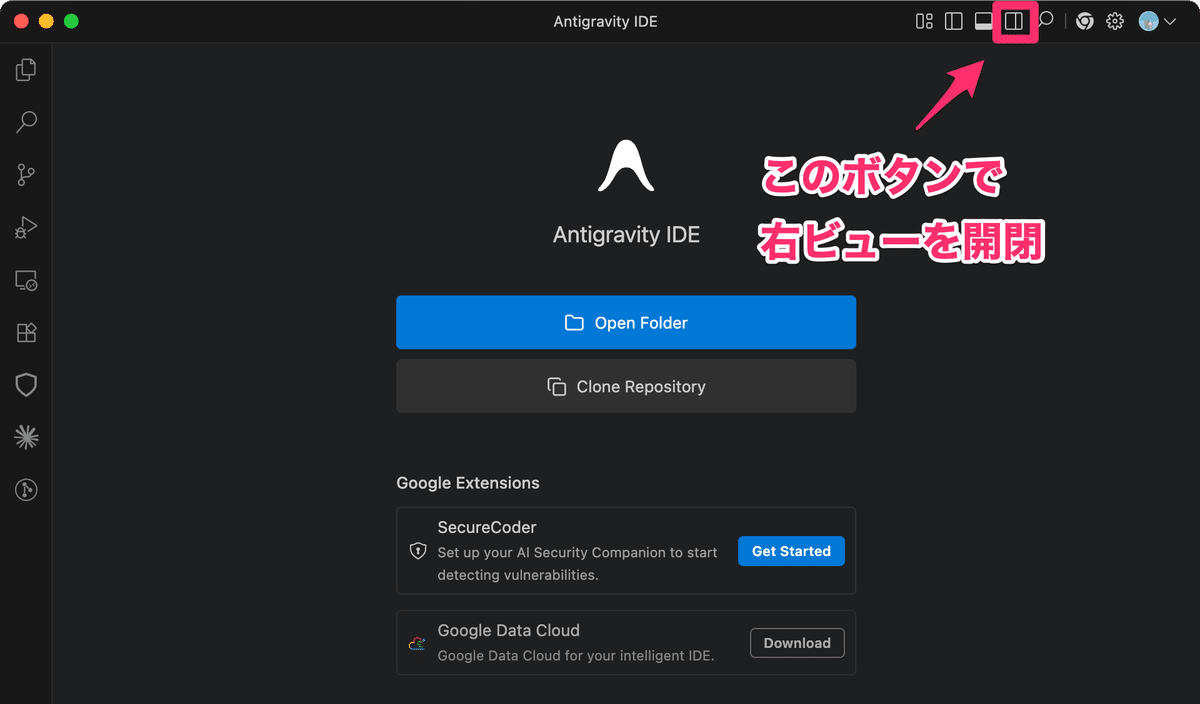Click Get Started for SecureCoder
Viewport: 1200px width, 704px height.
coord(791,551)
